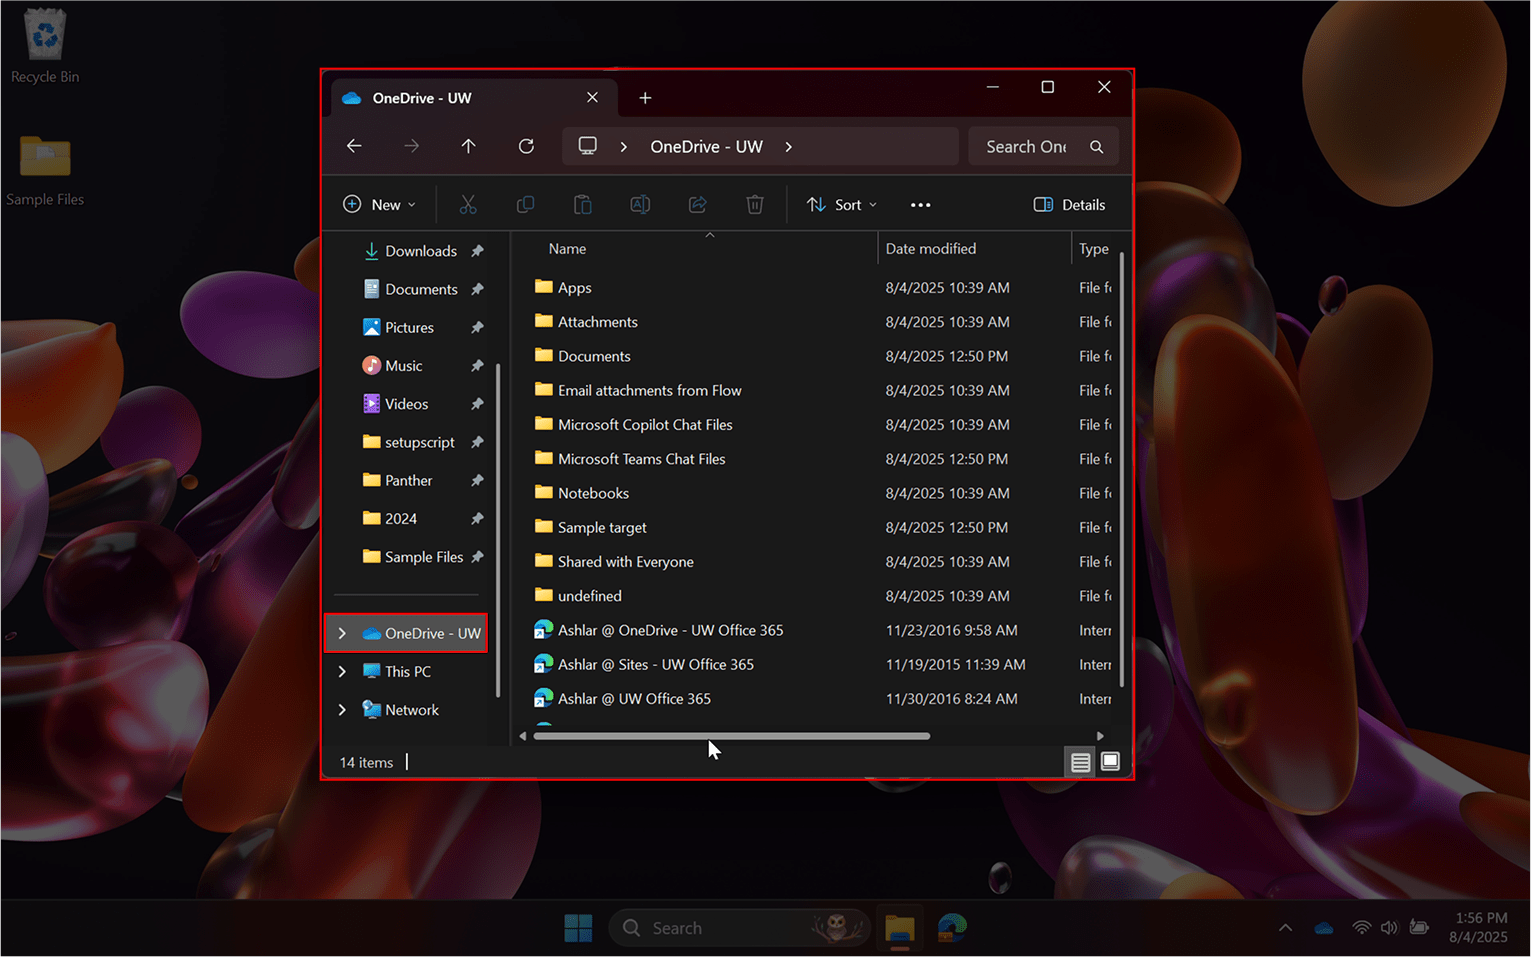Image resolution: width=1531 pixels, height=957 pixels.
Task: Open the Sort dropdown menu
Action: (x=841, y=204)
